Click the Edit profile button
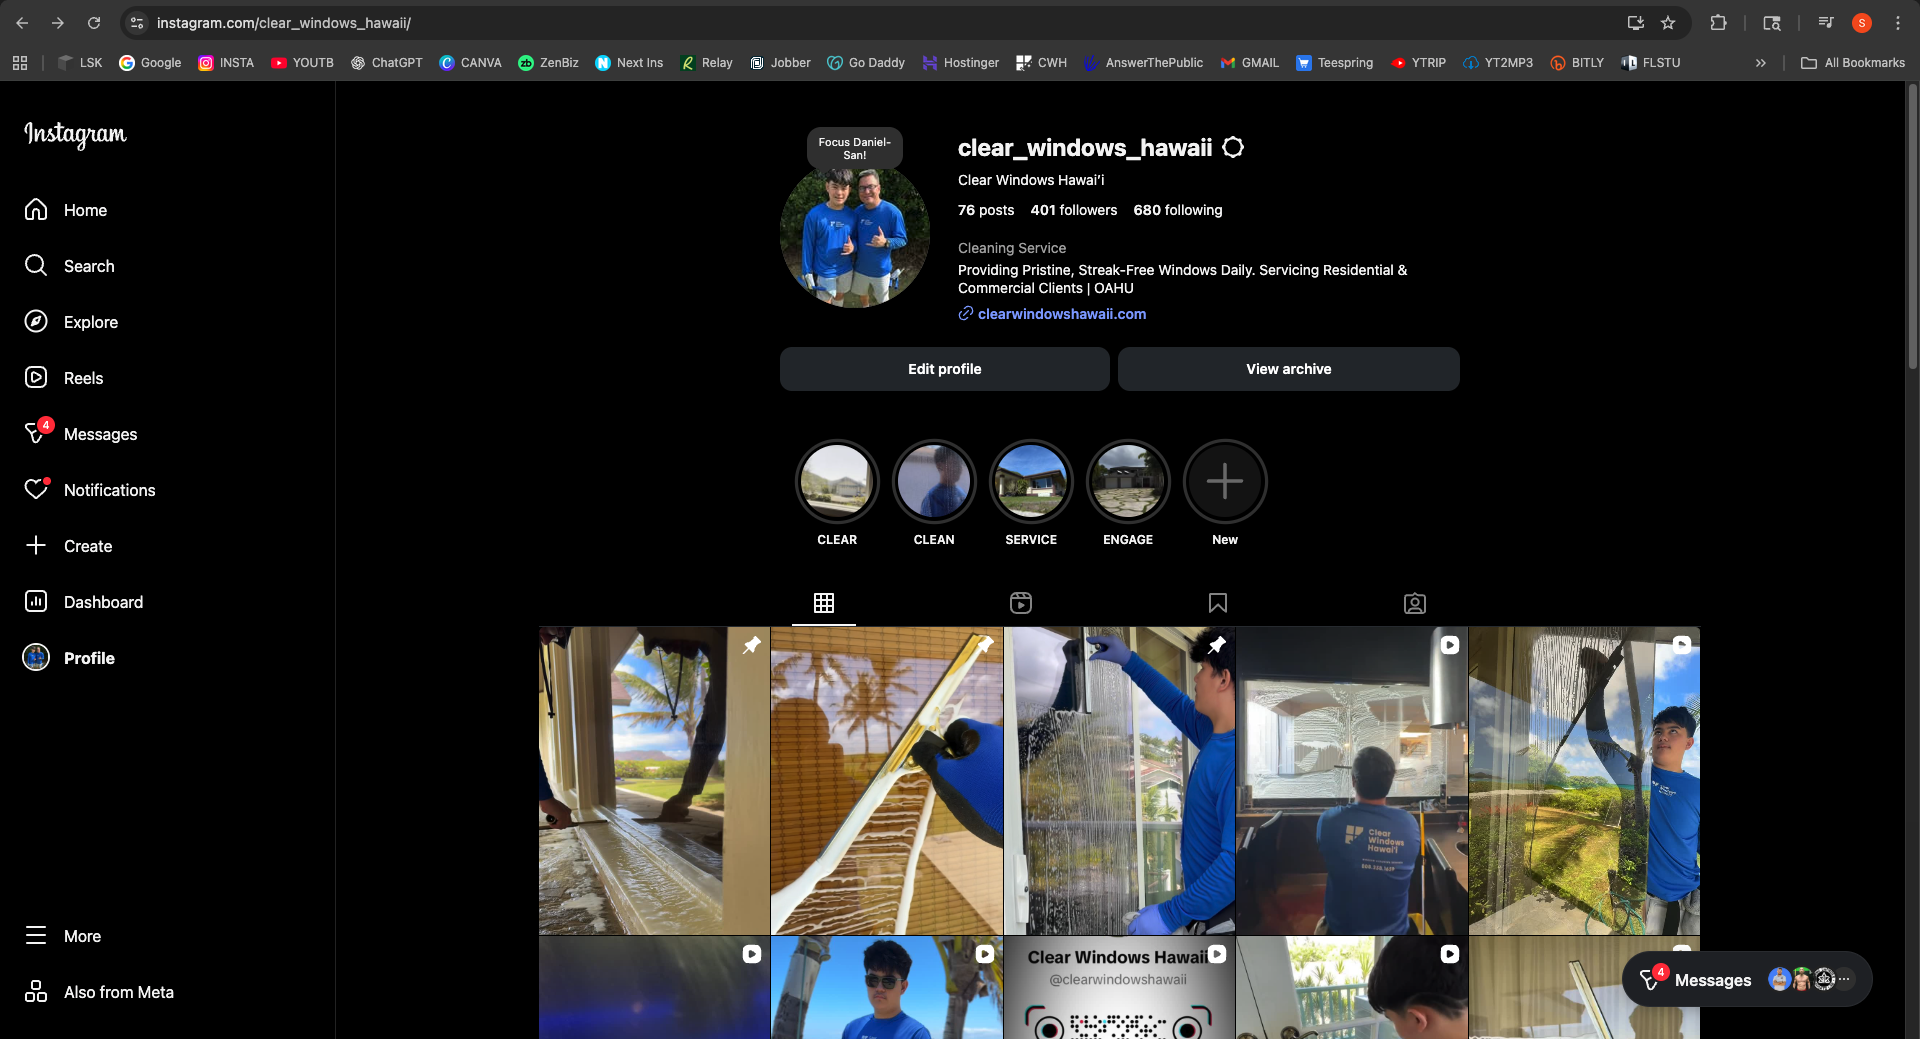The width and height of the screenshot is (1920, 1039). tap(943, 369)
